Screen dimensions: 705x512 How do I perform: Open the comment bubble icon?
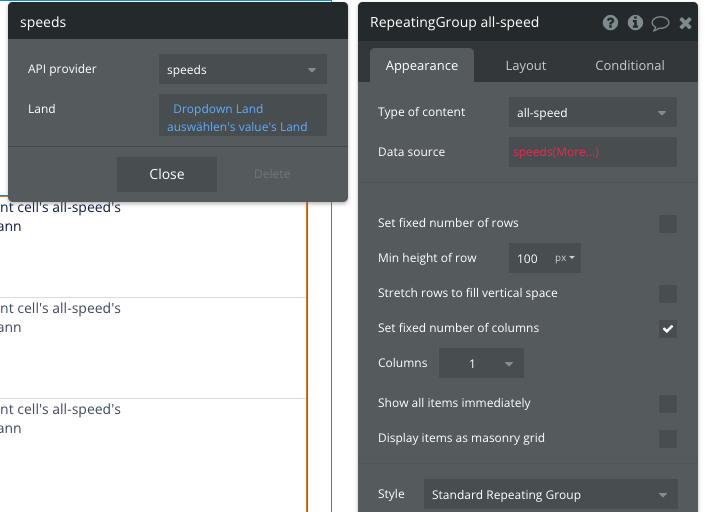660,23
